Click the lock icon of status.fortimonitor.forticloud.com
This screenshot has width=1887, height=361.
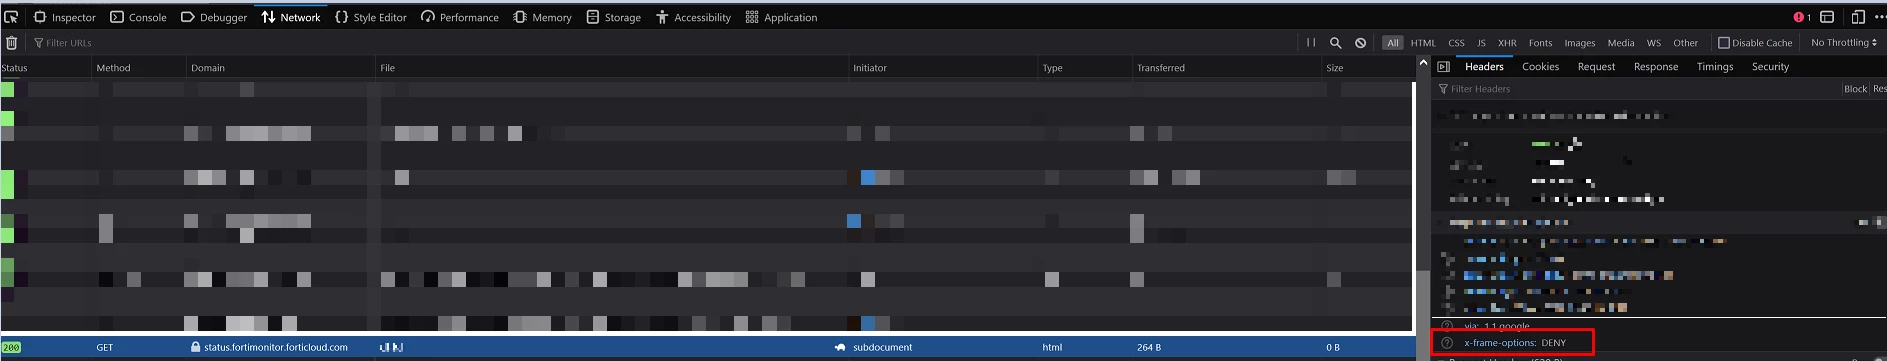coord(196,347)
